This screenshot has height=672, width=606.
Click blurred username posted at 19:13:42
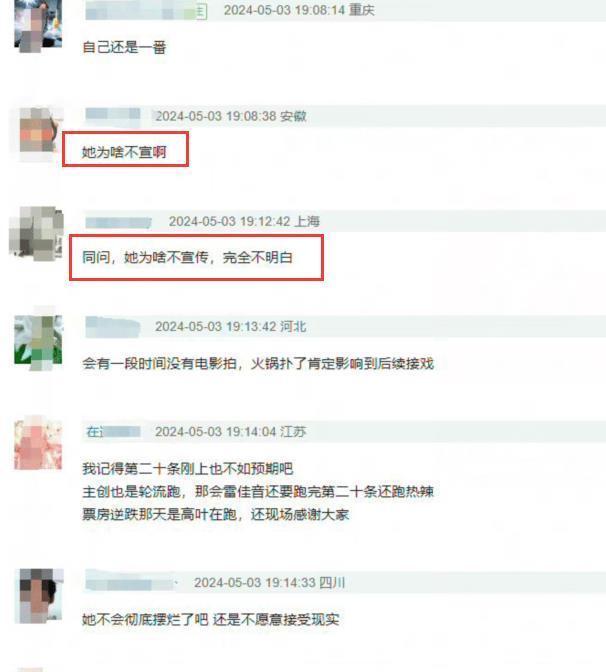[x=113, y=327]
